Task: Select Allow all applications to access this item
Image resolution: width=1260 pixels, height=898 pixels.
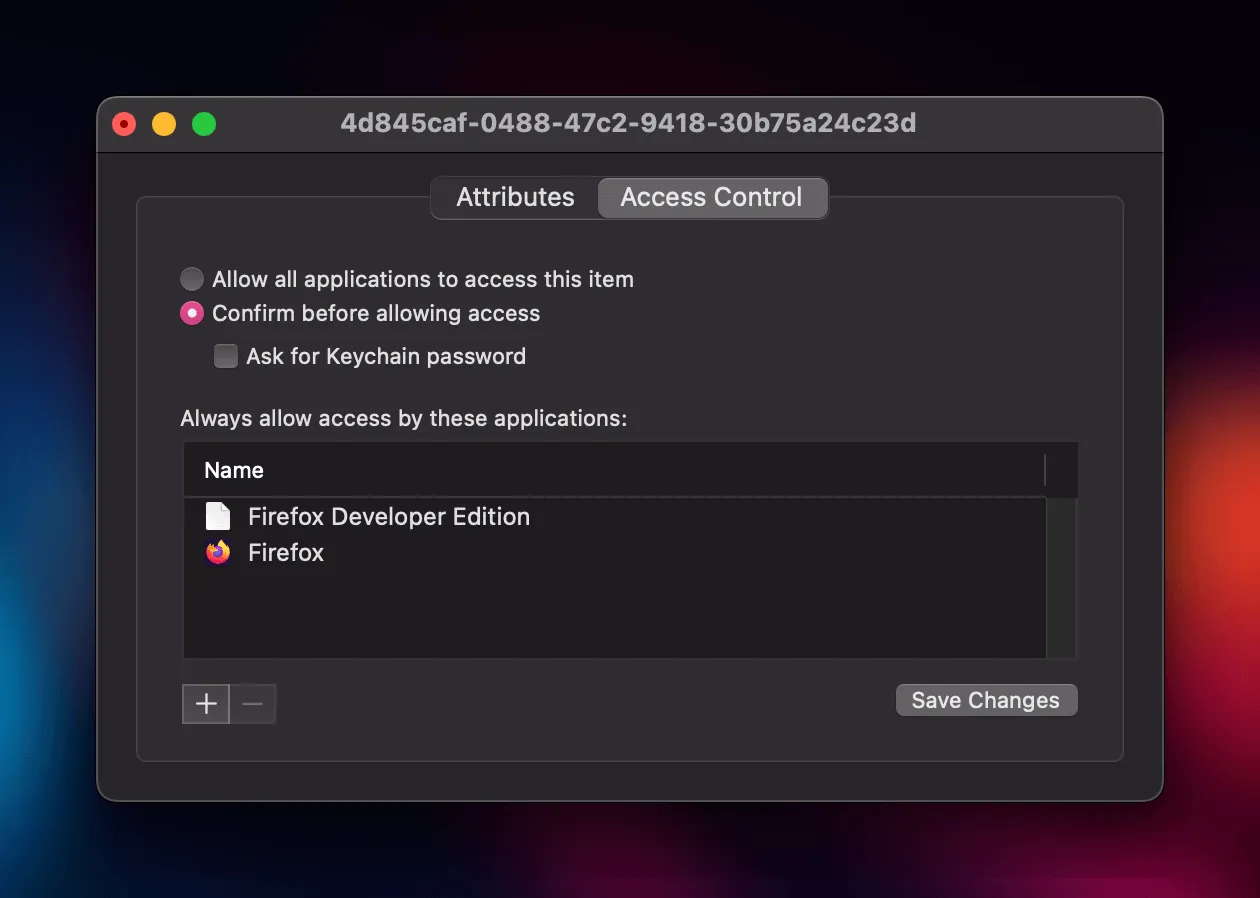Action: 191,279
